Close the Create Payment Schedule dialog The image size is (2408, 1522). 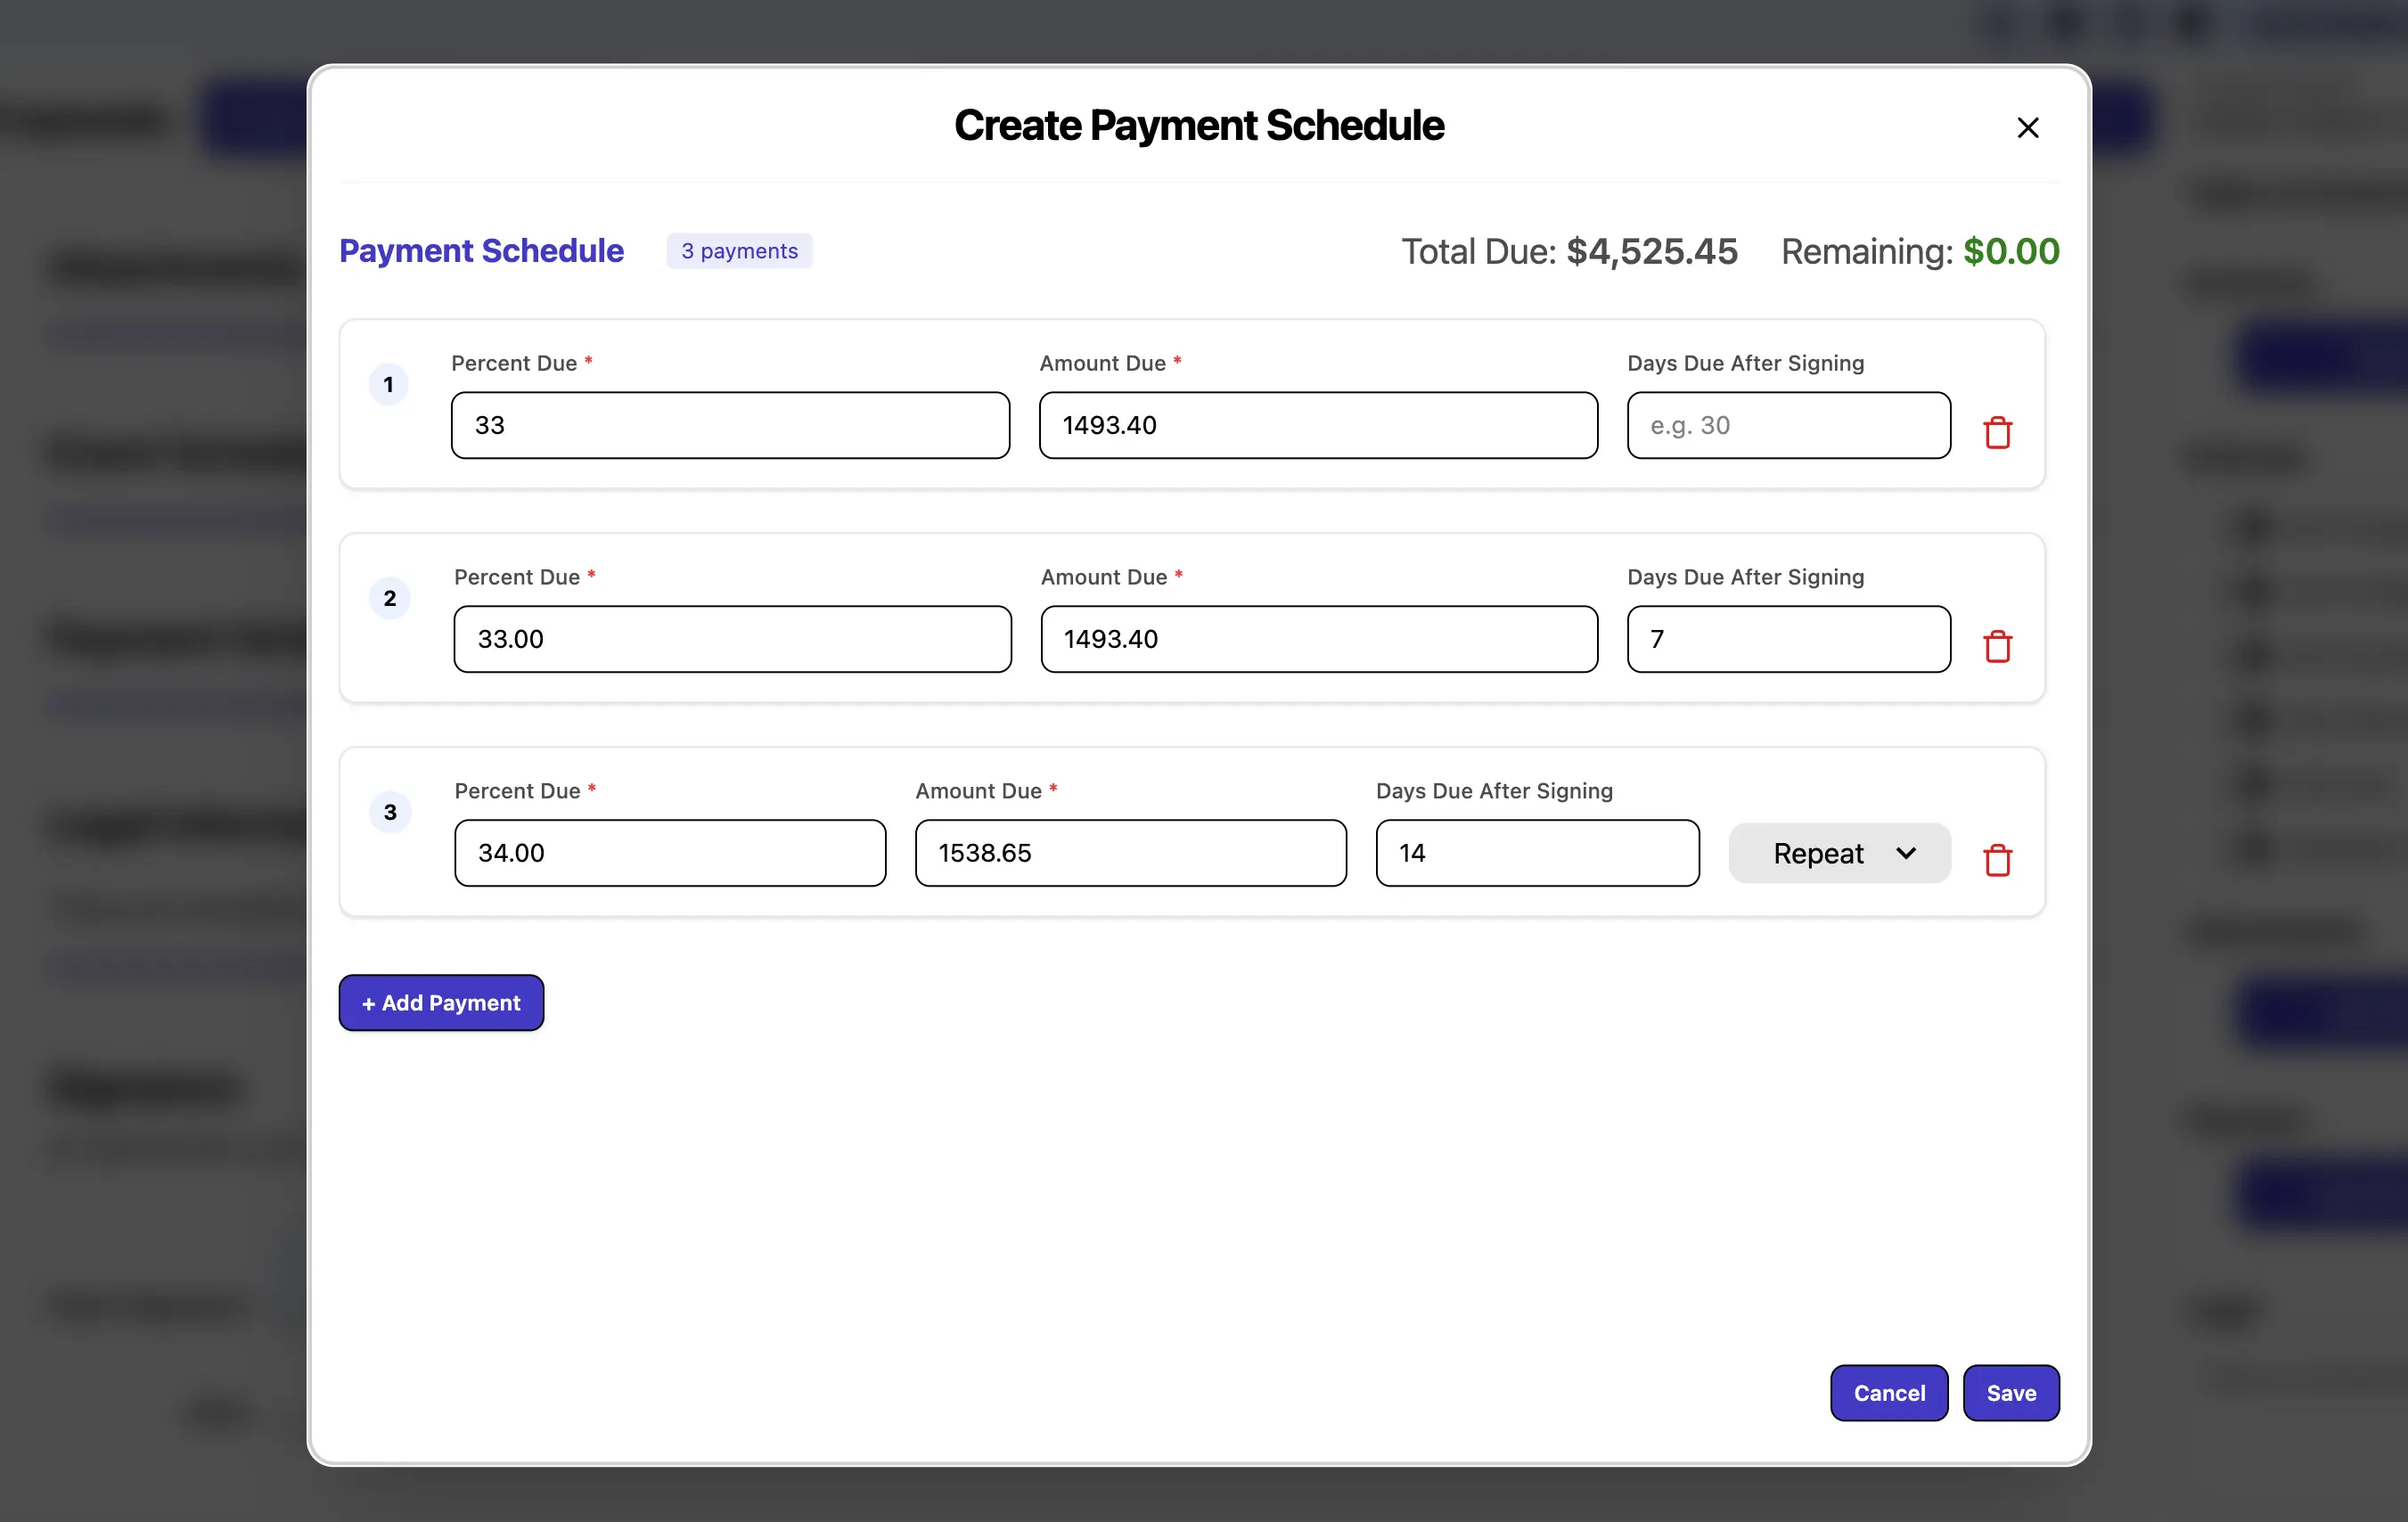coord(2027,127)
